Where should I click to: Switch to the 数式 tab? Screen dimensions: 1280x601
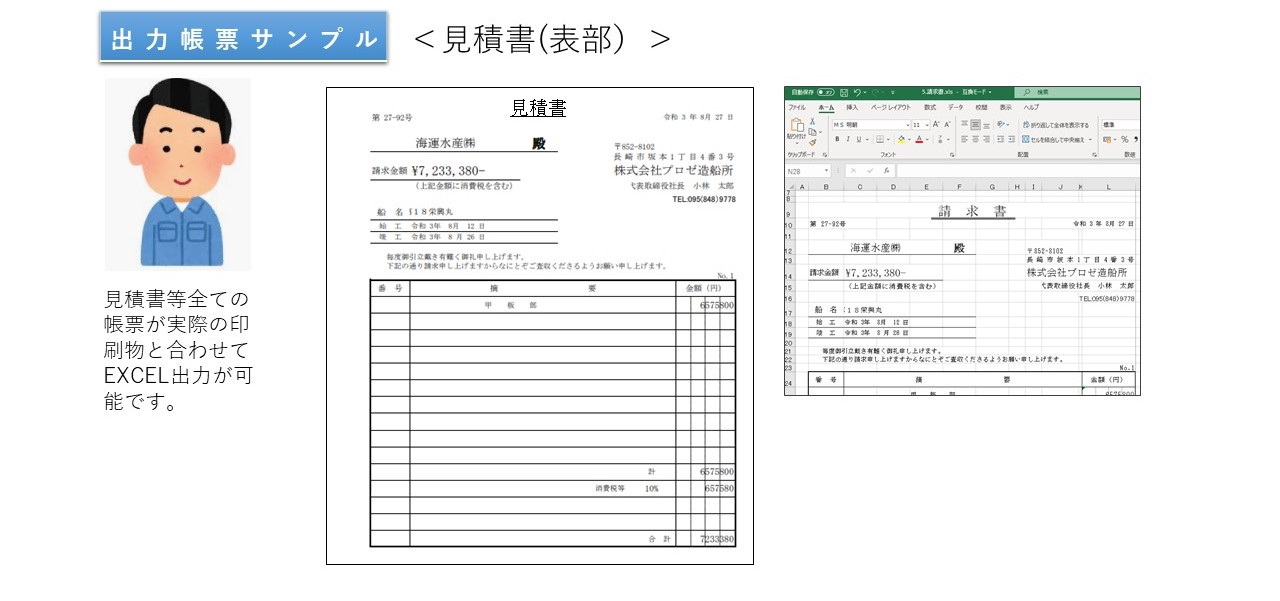click(930, 107)
